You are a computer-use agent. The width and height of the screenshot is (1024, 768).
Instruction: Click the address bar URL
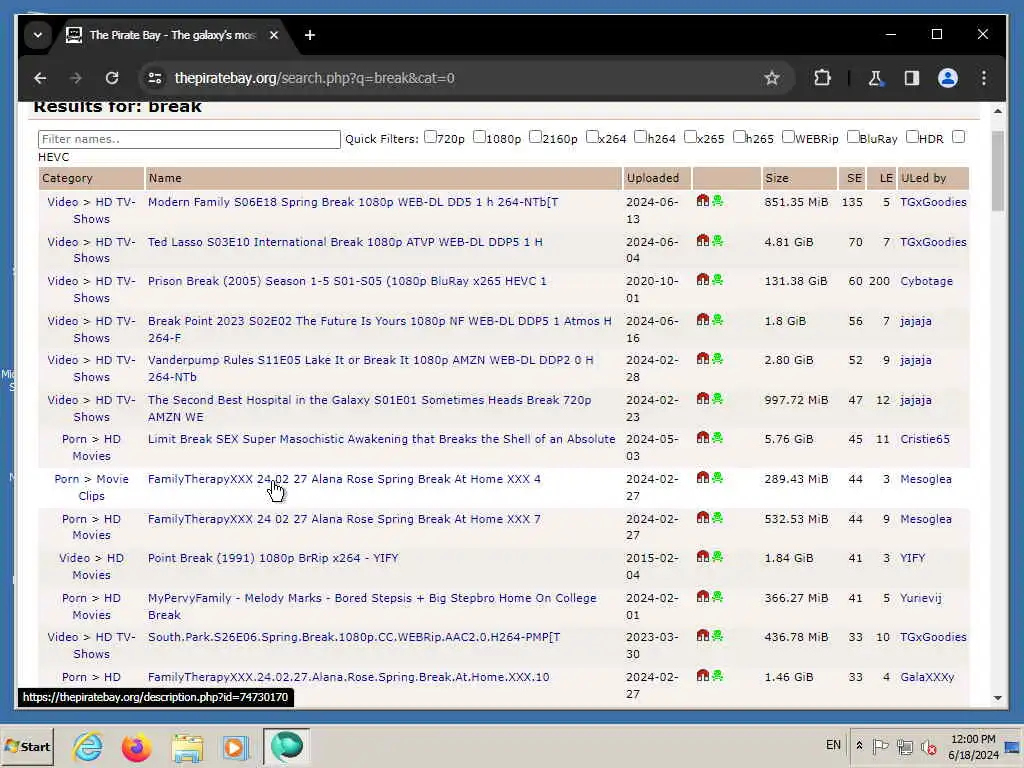pos(314,78)
